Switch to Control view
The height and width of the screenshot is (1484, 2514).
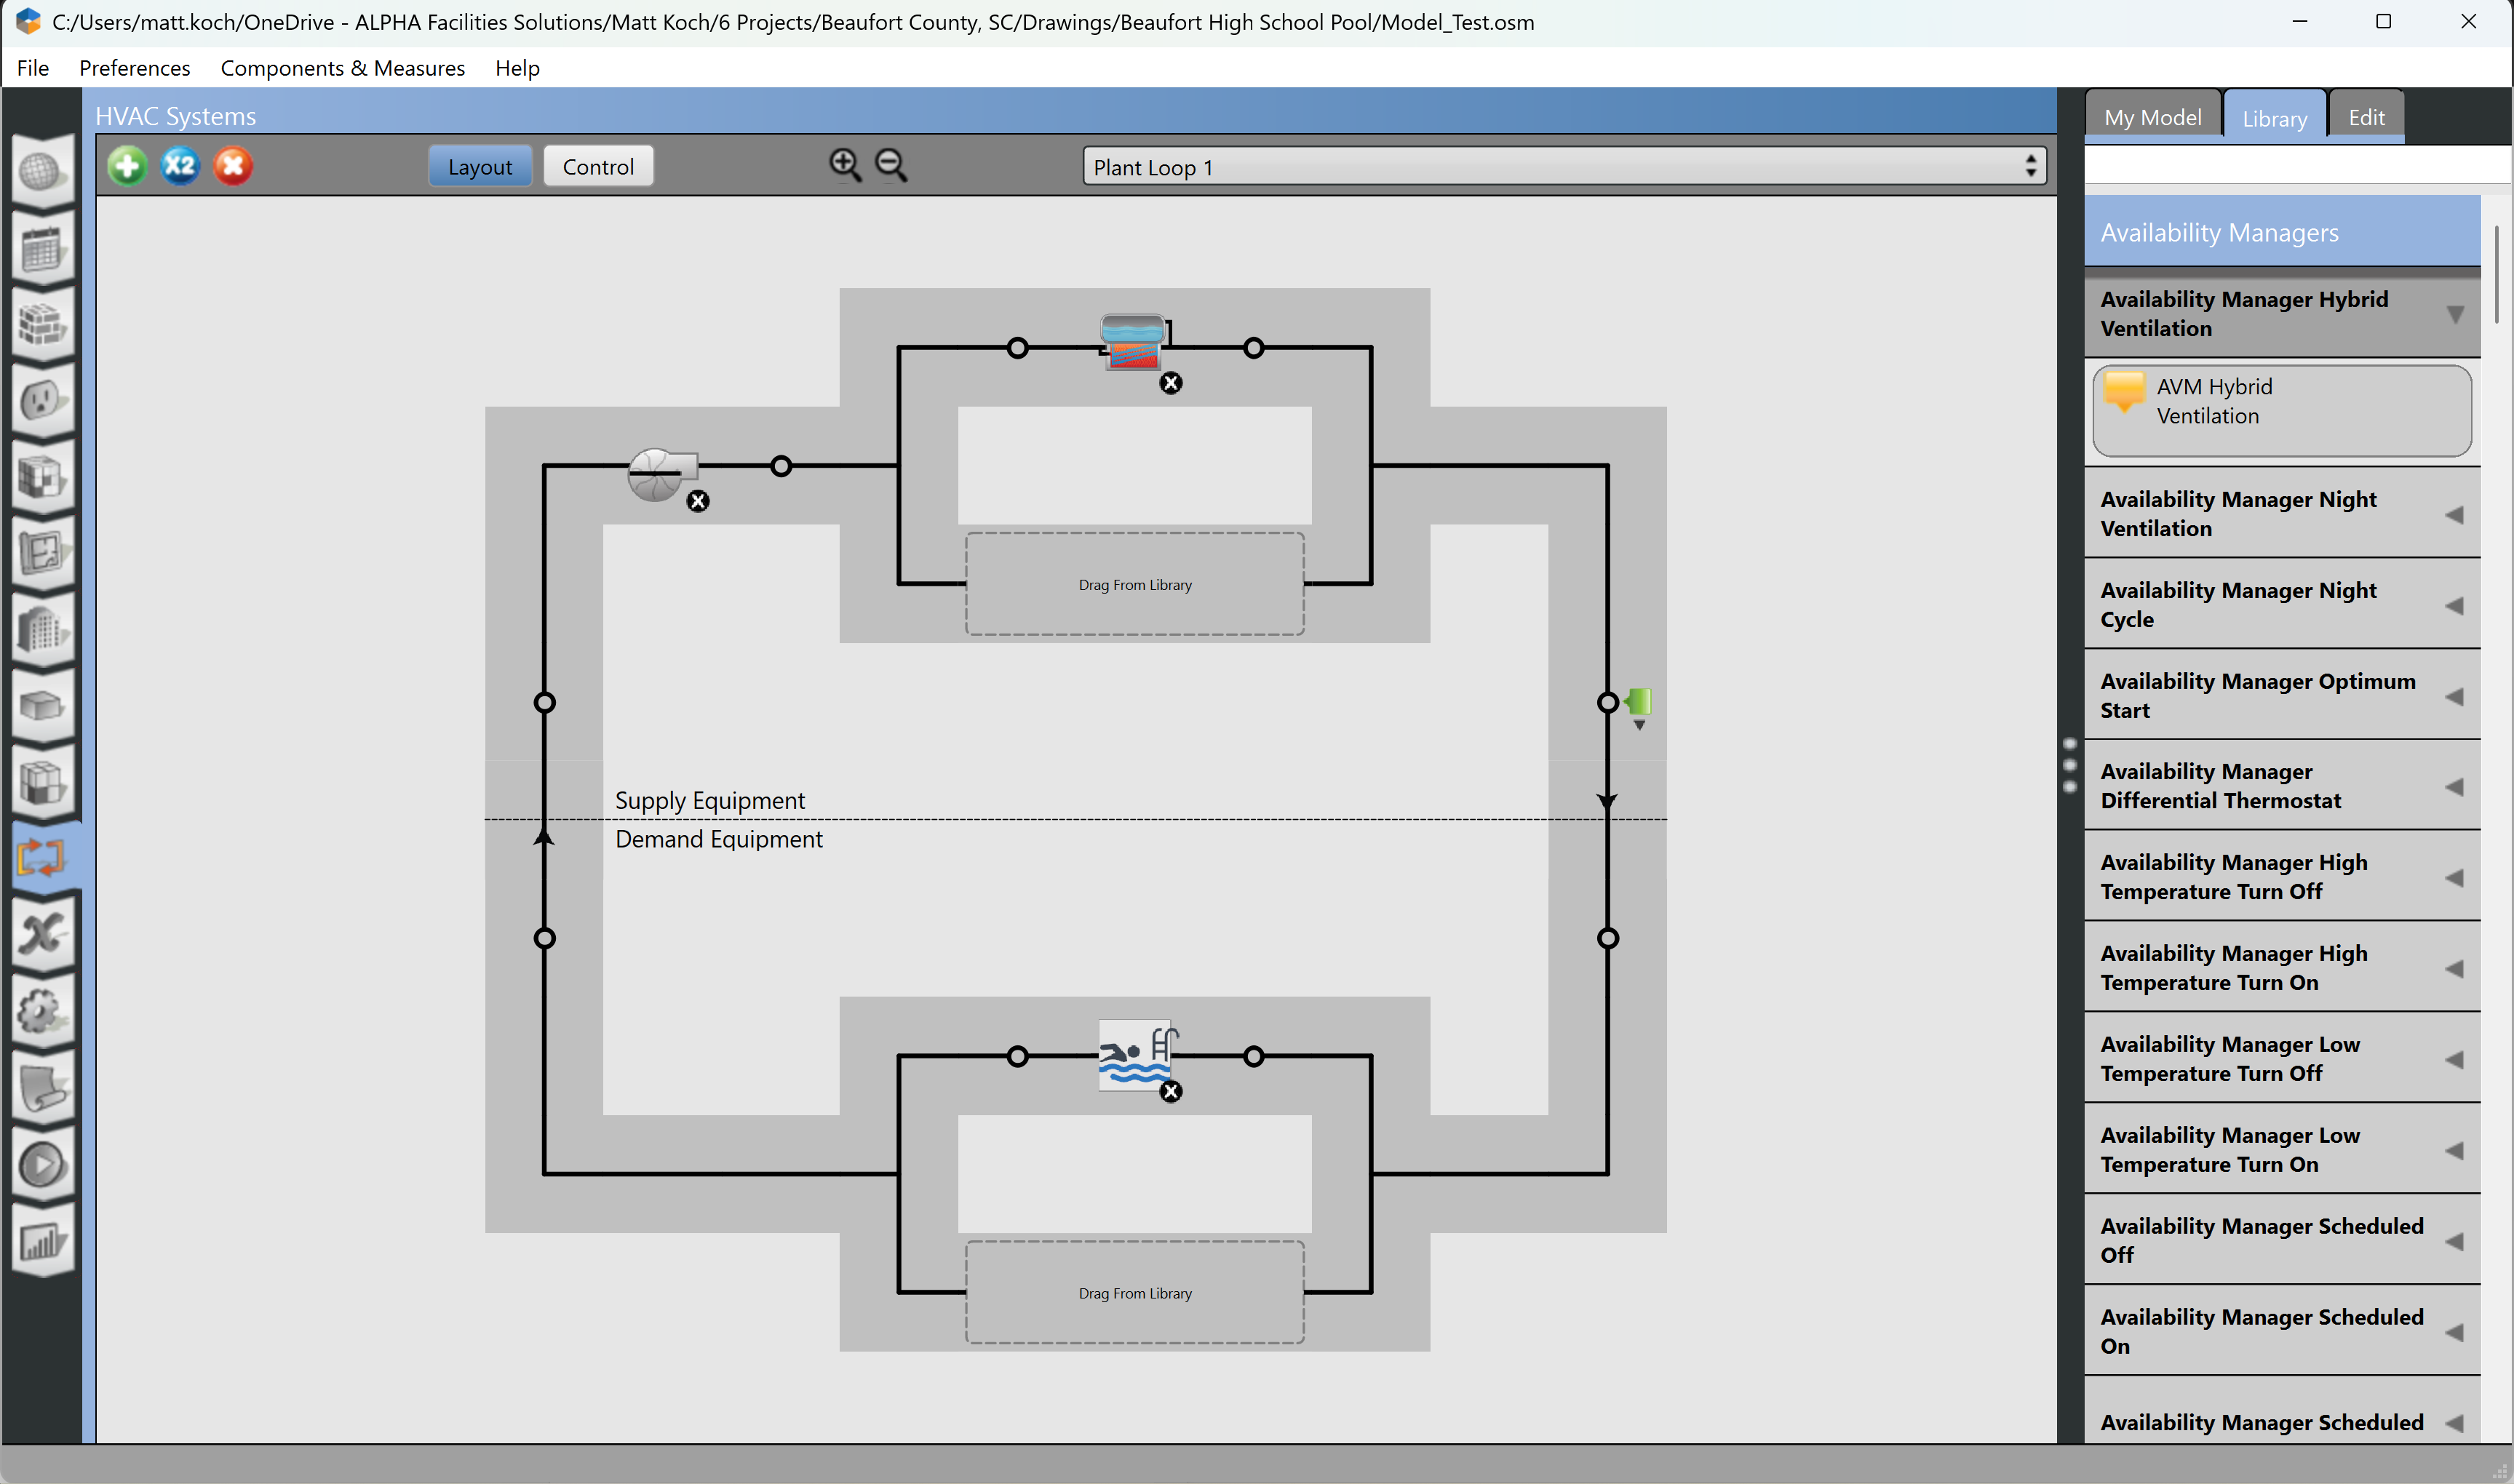click(598, 166)
